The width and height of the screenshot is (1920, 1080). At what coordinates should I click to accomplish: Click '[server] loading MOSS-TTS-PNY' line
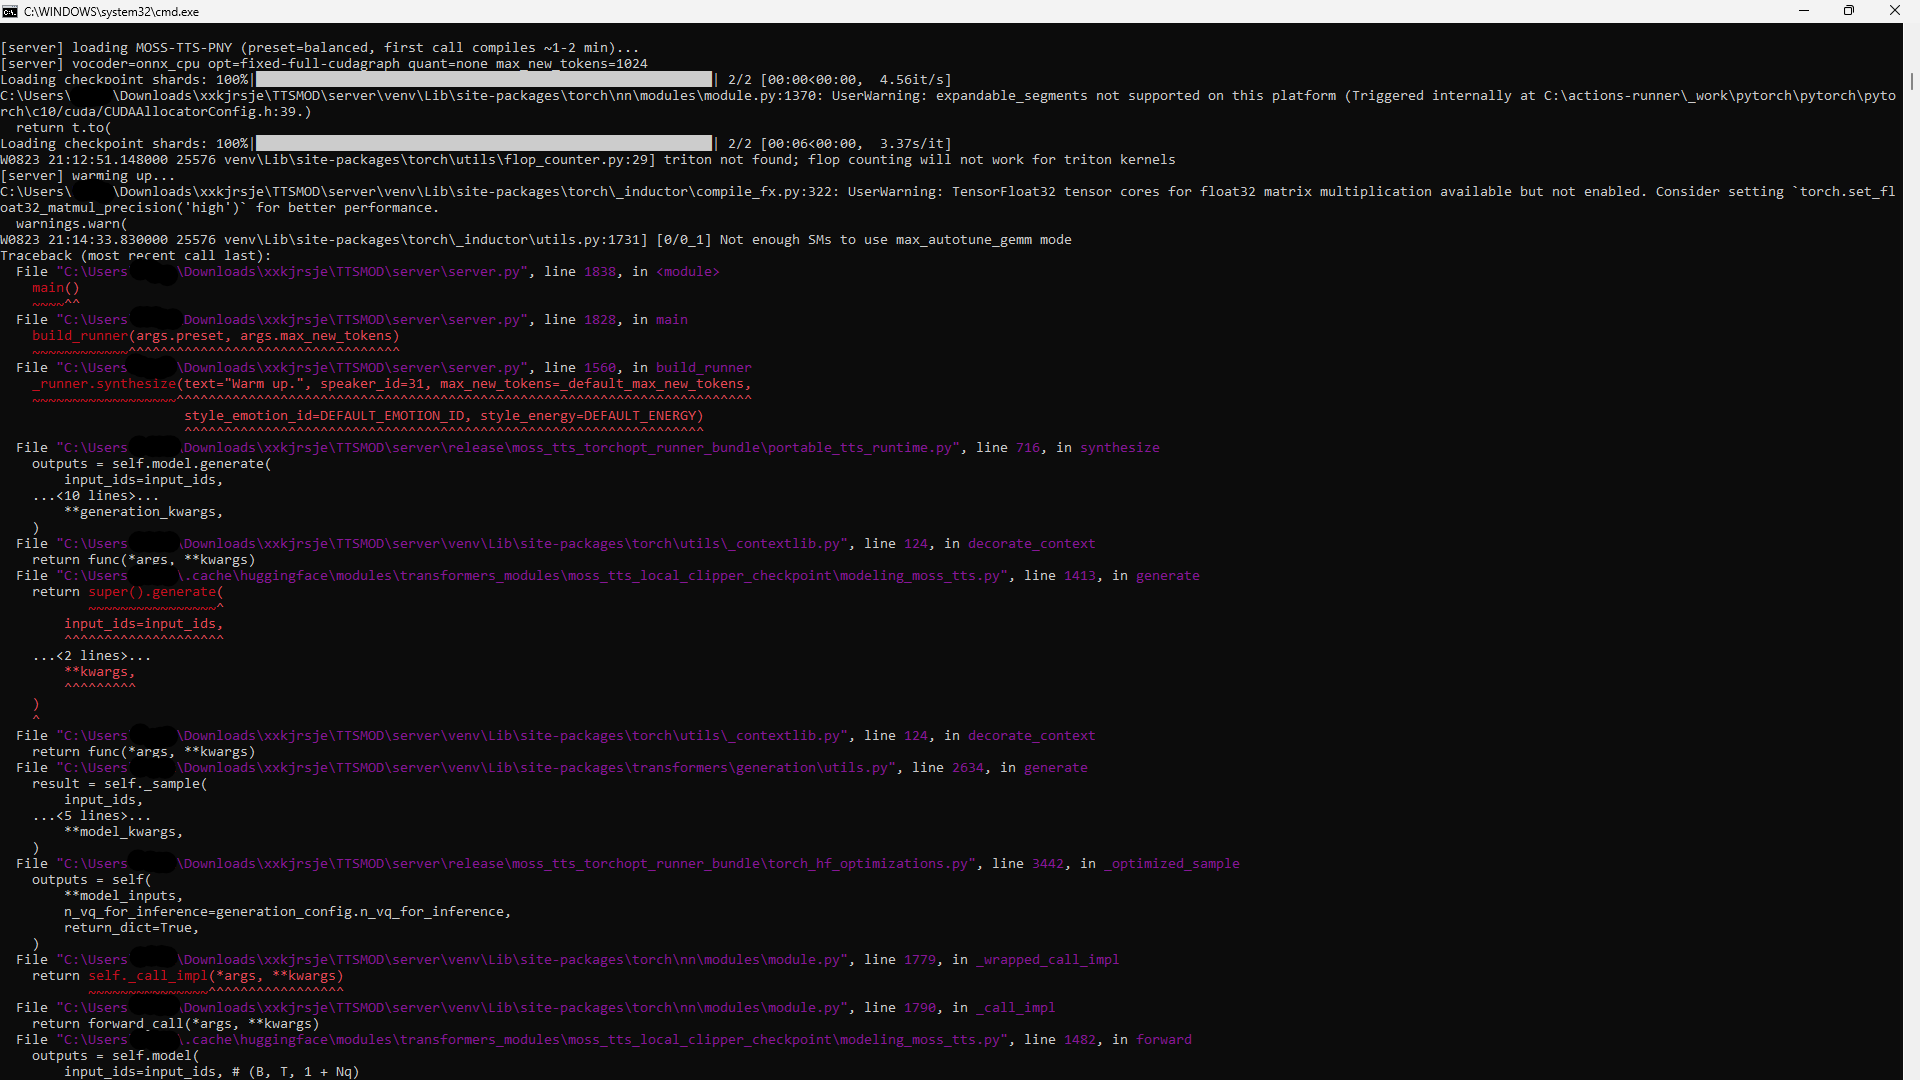point(320,48)
